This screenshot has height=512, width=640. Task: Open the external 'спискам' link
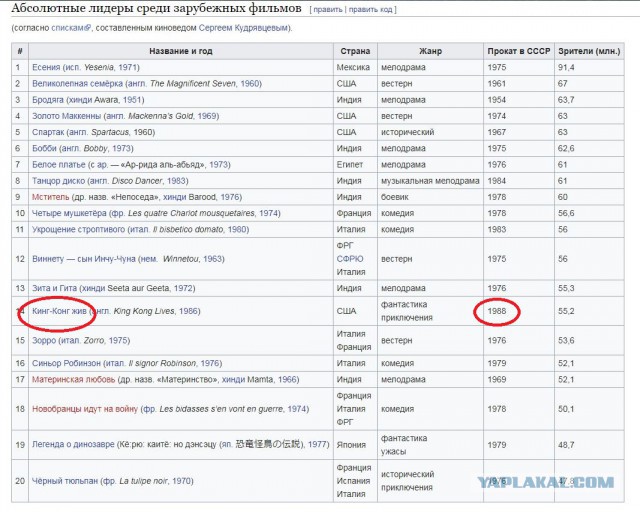coord(71,28)
